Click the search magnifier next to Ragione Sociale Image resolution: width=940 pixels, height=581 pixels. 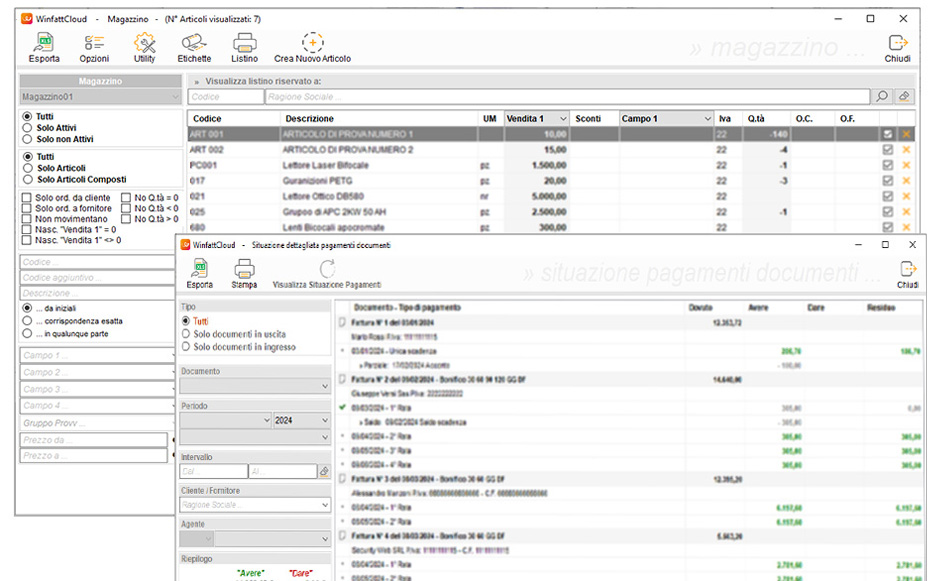pyautogui.click(x=882, y=97)
